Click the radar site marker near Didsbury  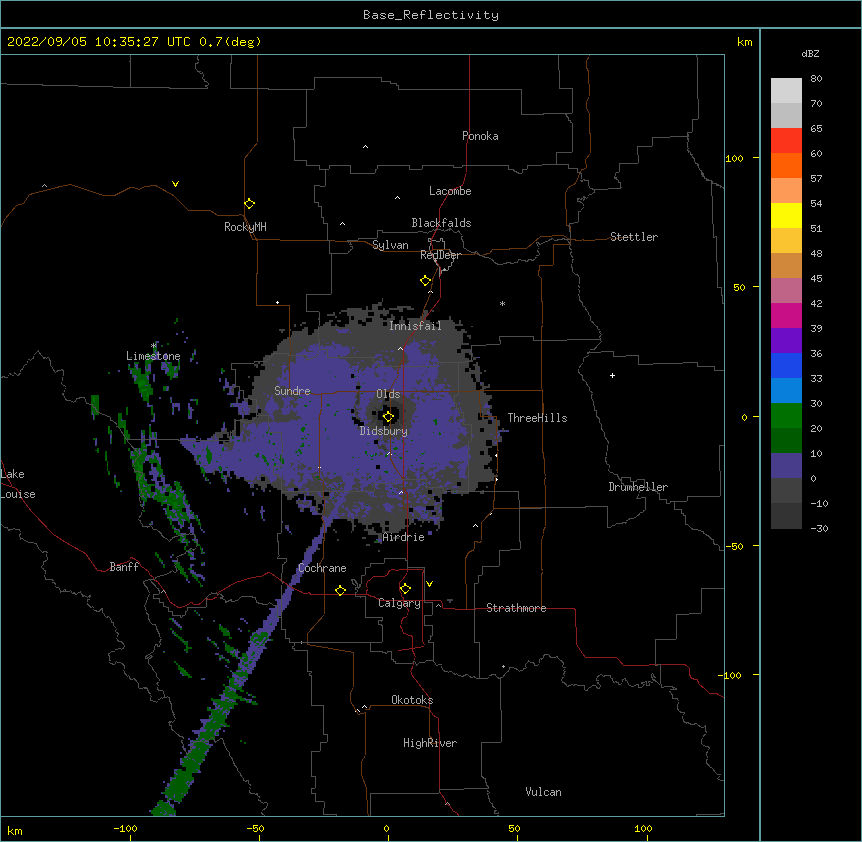[388, 417]
